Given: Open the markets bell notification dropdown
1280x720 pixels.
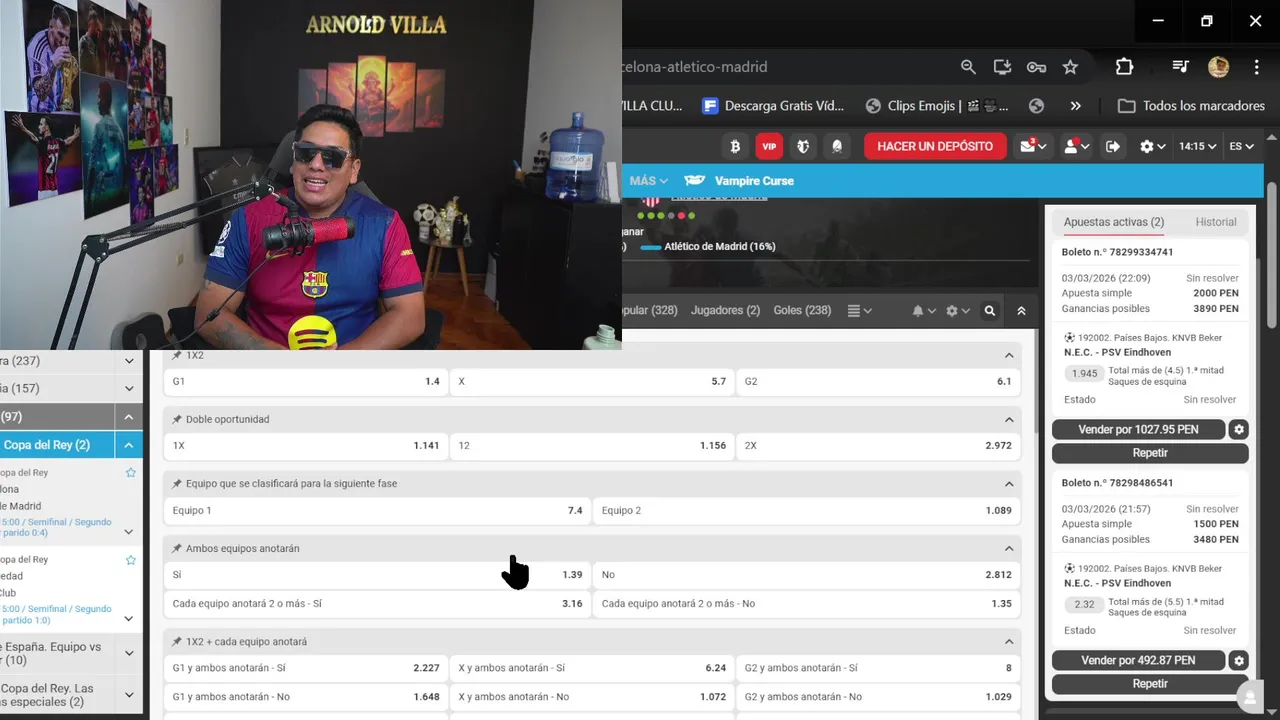Looking at the screenshot, I should click(x=923, y=311).
